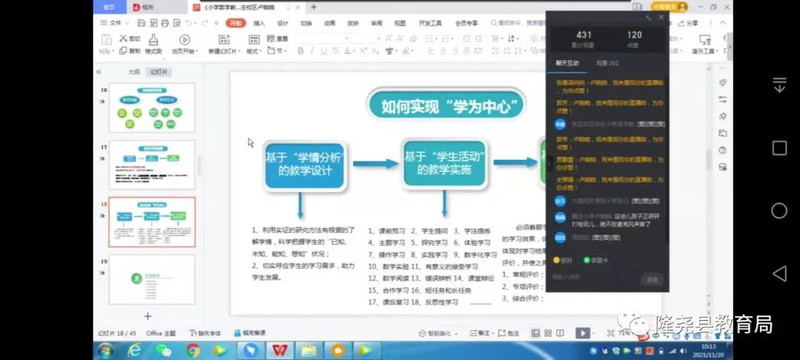
Task: Select the Format Painter brush icon
Action: click(x=153, y=39)
